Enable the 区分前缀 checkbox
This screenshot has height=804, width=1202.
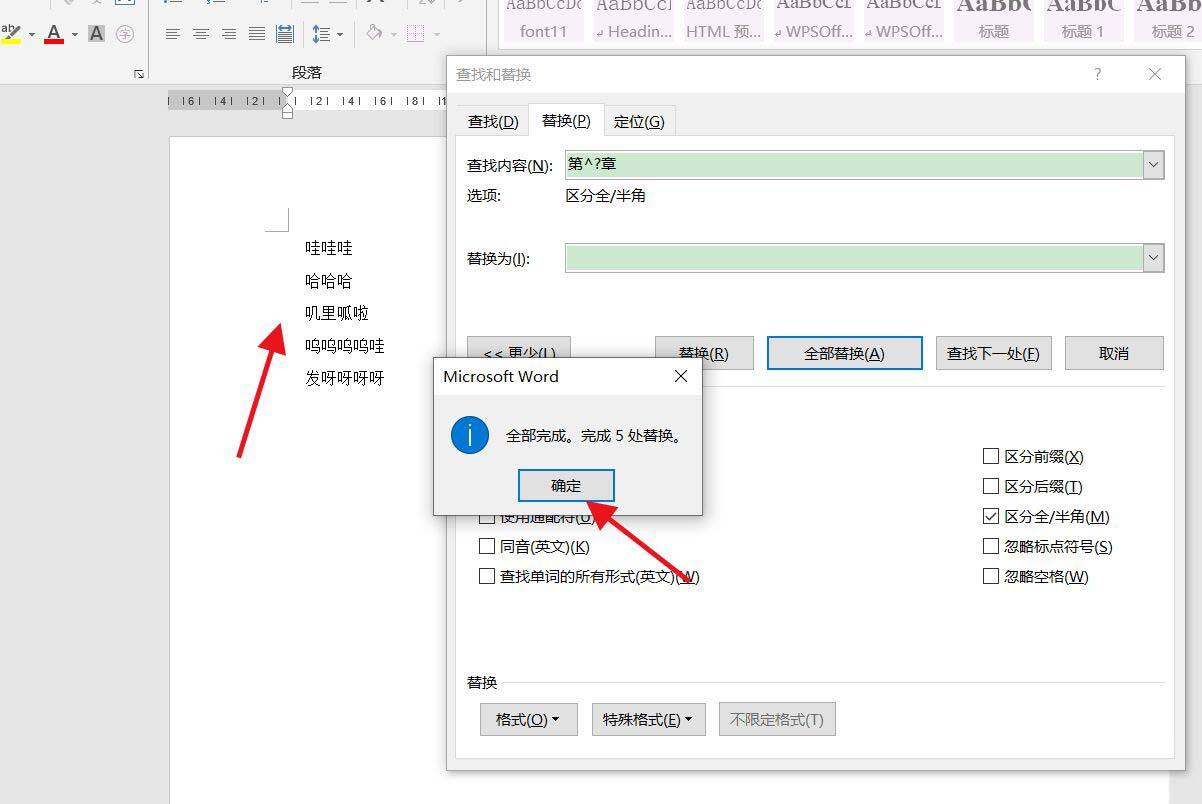(x=991, y=456)
